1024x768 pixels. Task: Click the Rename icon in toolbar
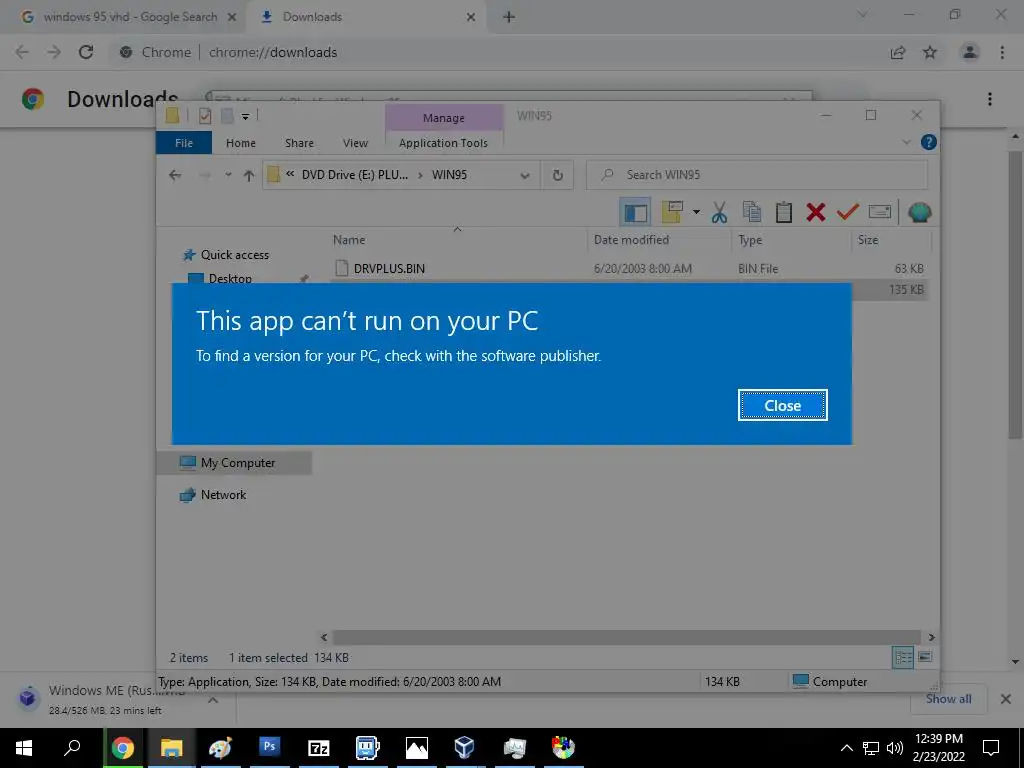click(x=880, y=212)
